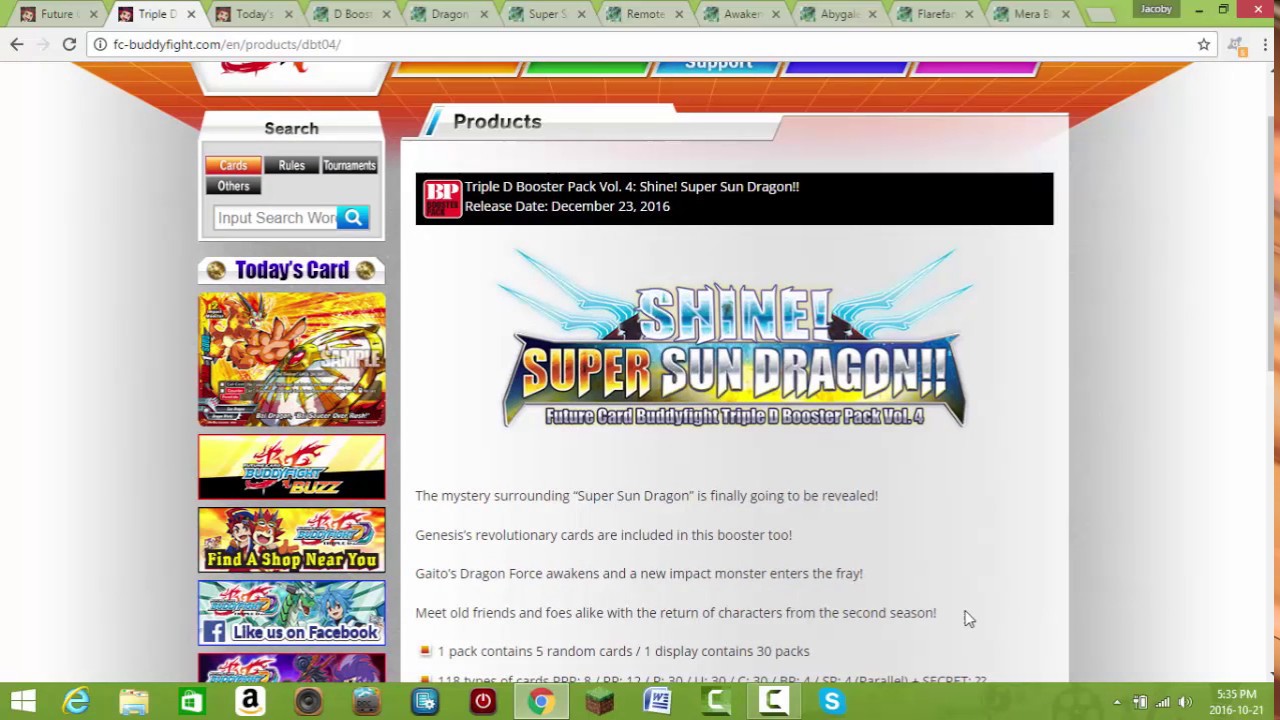1280x720 pixels.
Task: Open Minecraft from the taskbar
Action: click(599, 701)
